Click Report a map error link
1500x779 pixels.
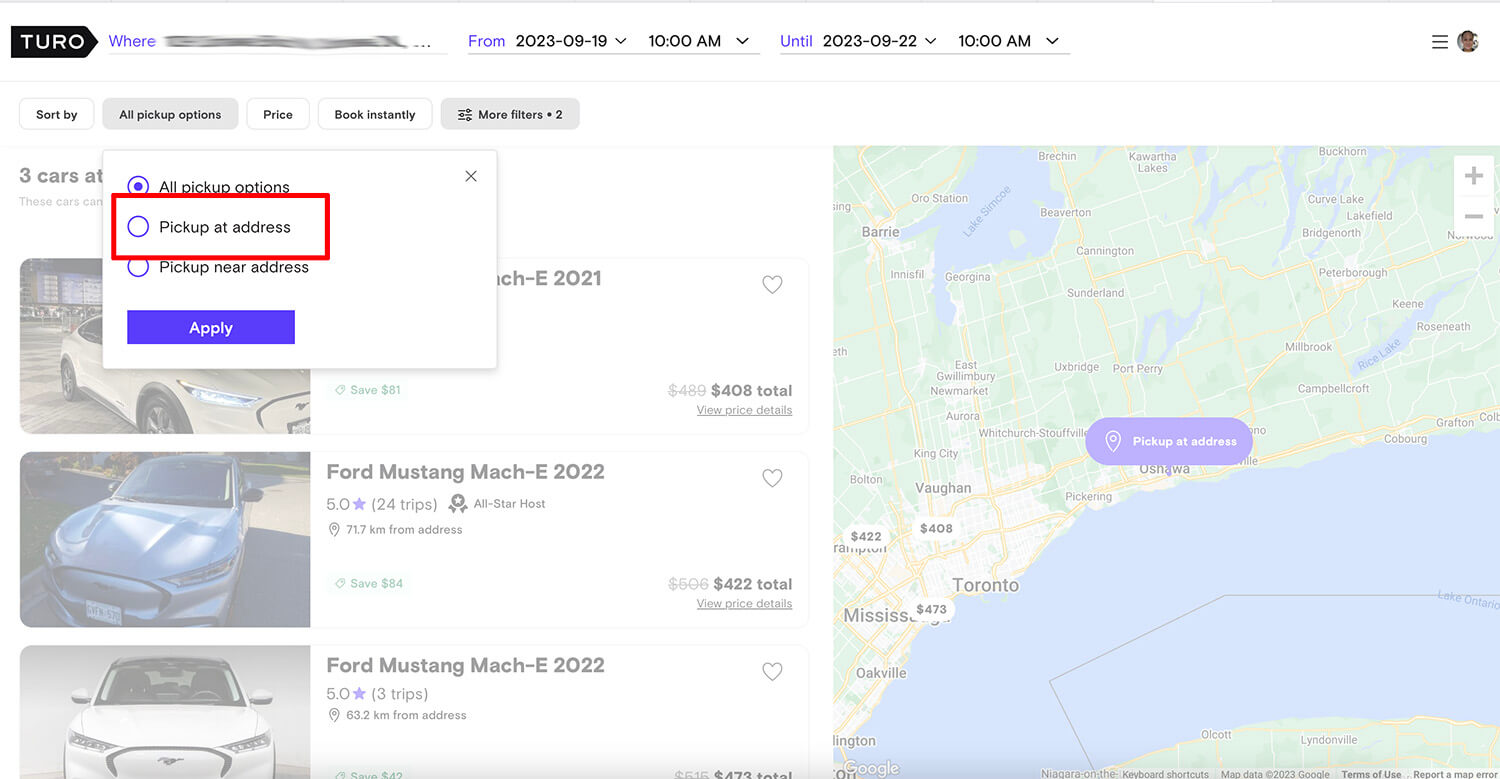(x=1455, y=774)
